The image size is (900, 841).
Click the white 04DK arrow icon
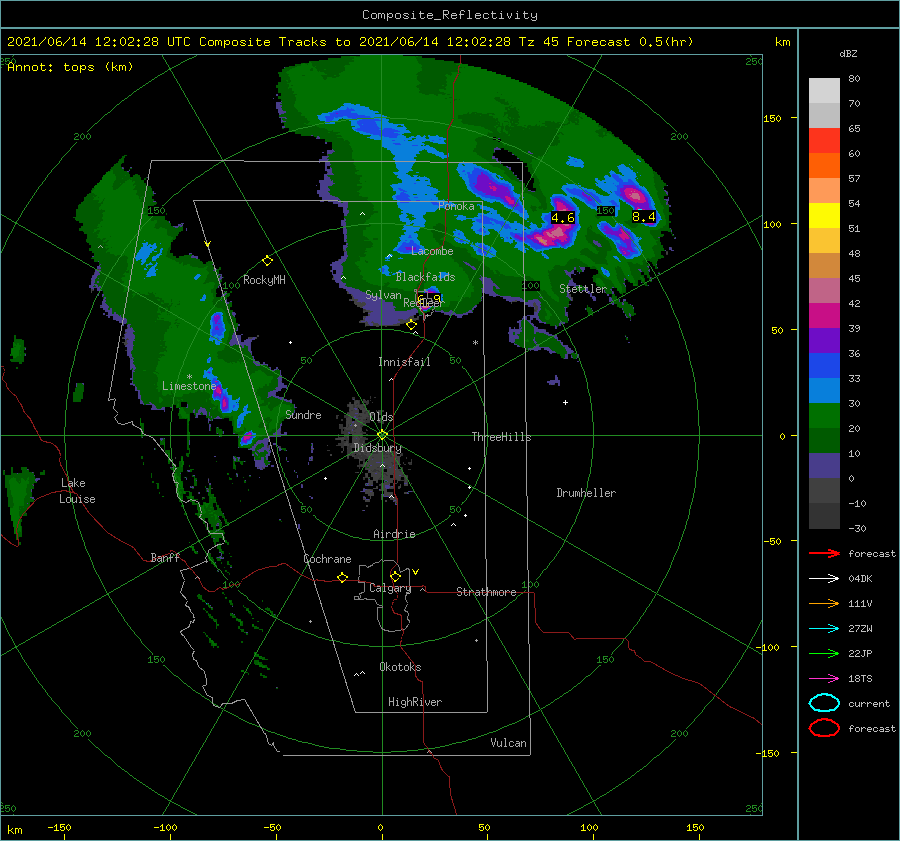pyautogui.click(x=824, y=579)
